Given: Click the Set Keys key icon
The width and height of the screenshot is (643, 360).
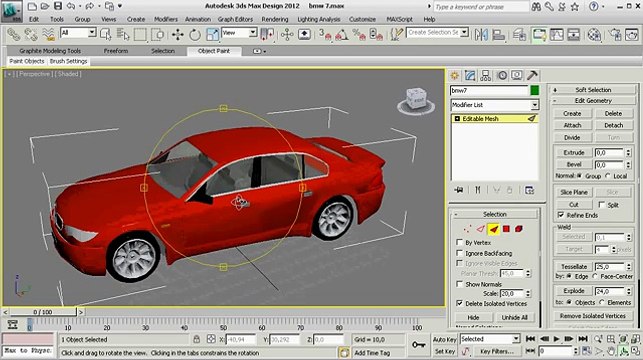Looking at the screenshot, I should [418, 345].
